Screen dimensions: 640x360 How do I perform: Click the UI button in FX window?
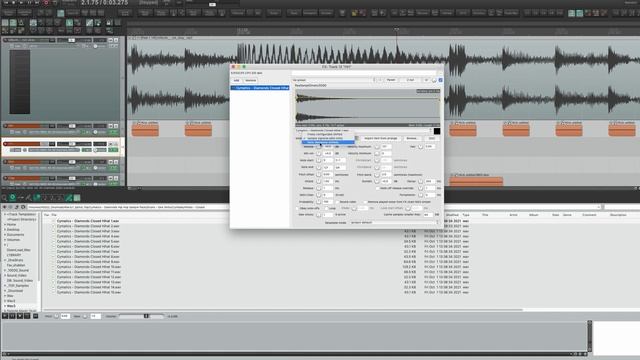(427, 80)
